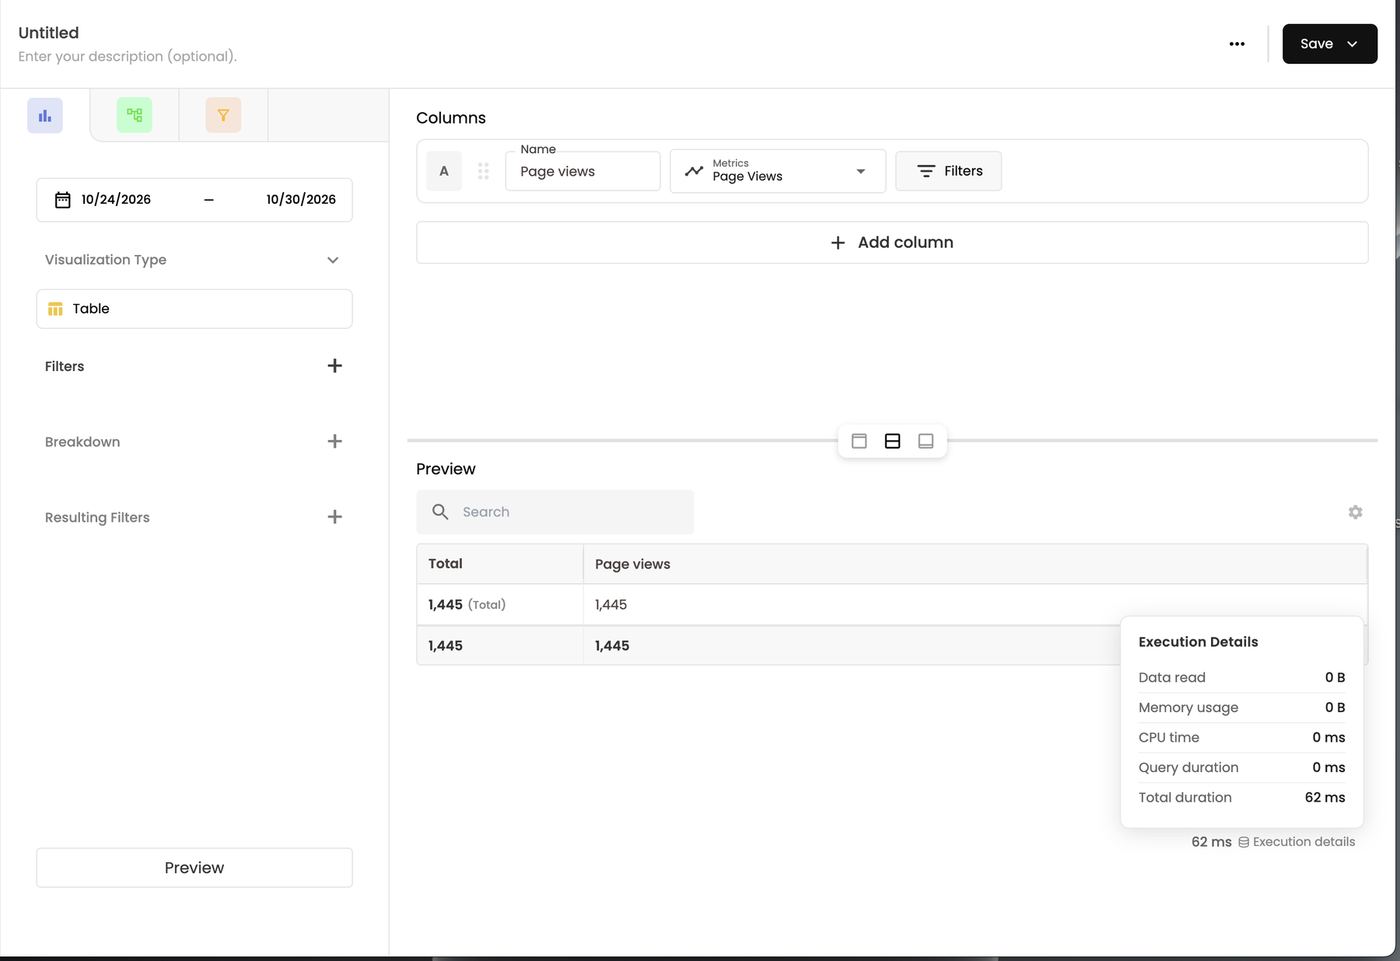Select the top-panel layout icon
Viewport: 1400px width, 961px height.
click(x=859, y=441)
